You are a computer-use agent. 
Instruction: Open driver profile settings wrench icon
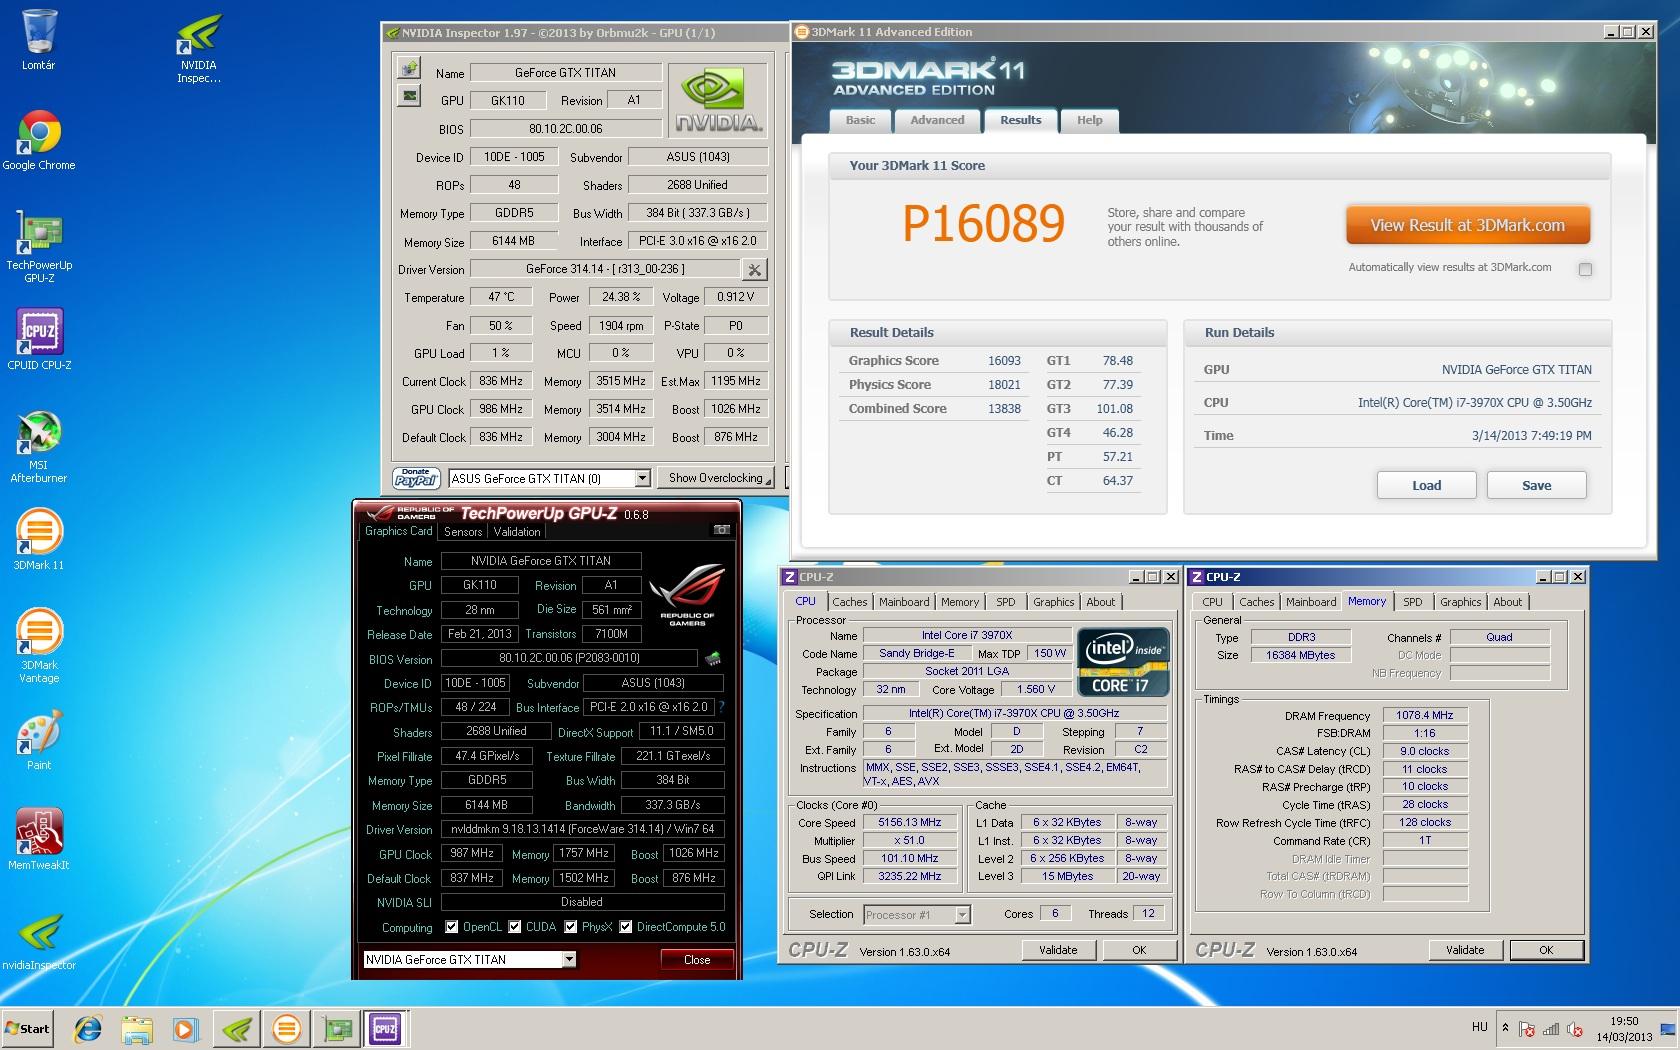[754, 269]
